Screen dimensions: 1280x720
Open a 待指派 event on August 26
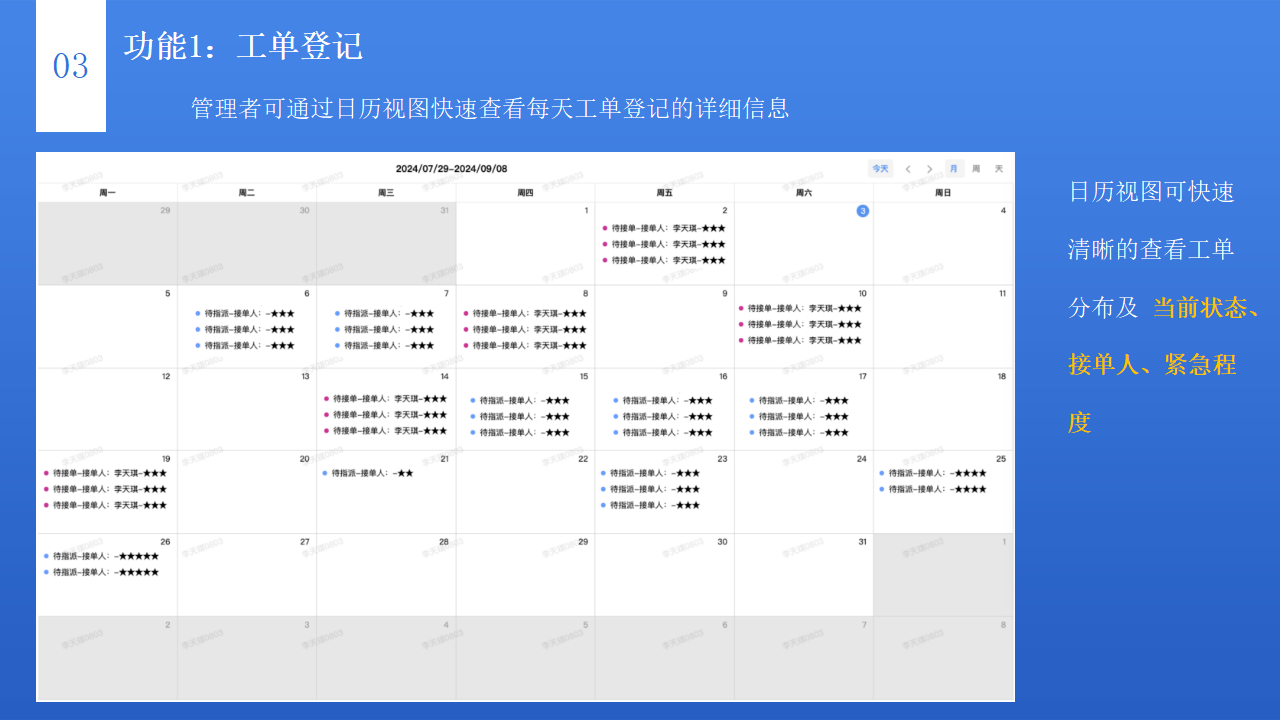tap(100, 556)
